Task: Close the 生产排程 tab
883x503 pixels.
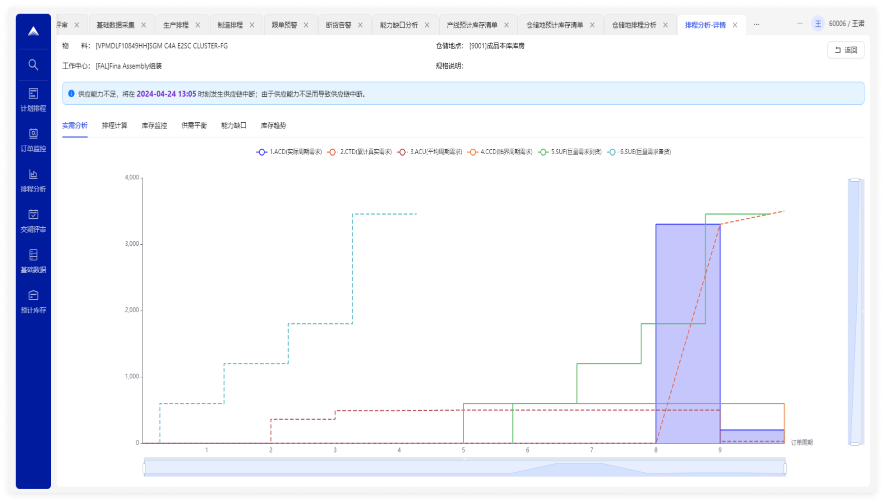Action: click(x=198, y=25)
